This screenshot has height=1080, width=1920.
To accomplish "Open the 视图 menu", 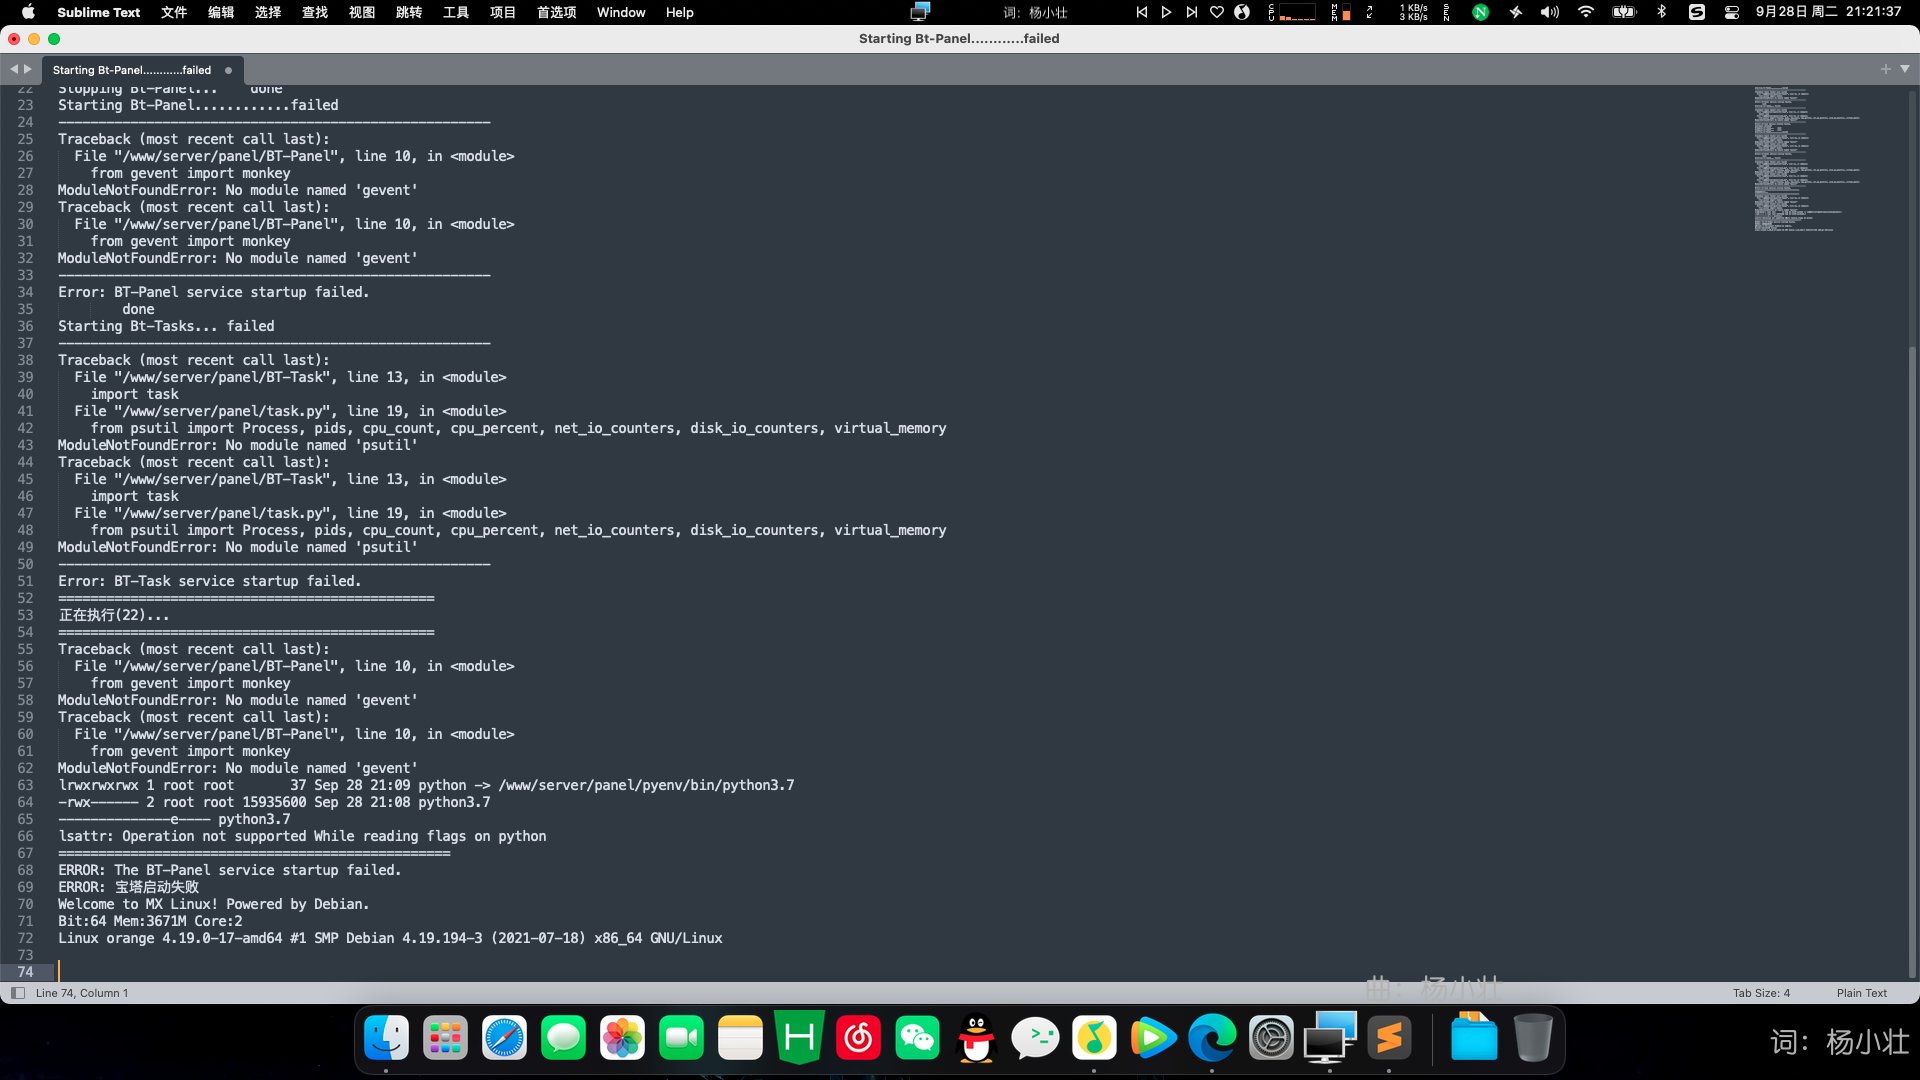I will (362, 12).
